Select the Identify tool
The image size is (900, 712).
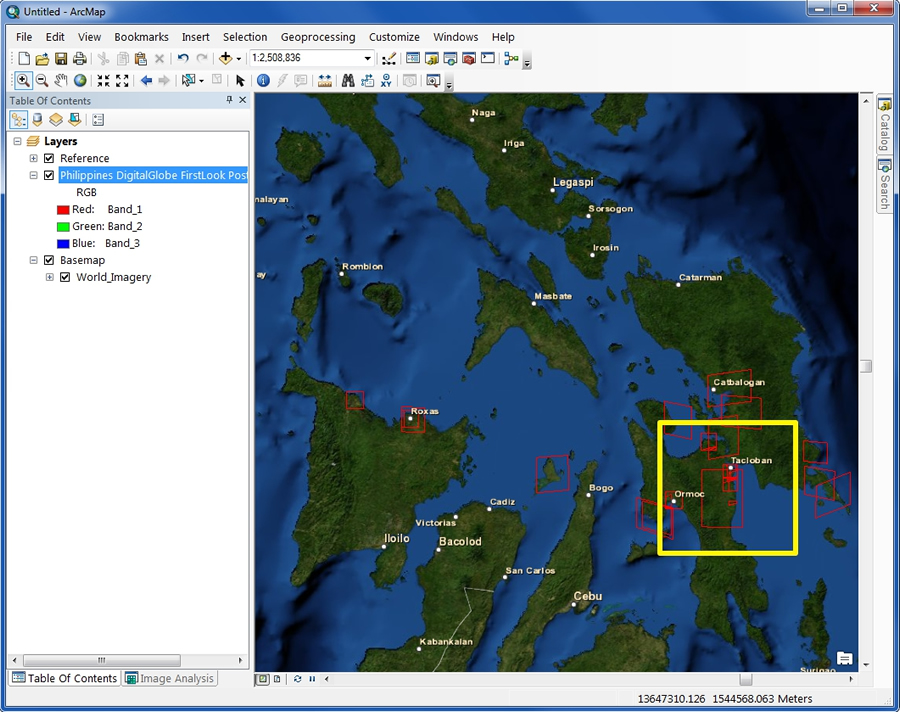click(x=263, y=80)
